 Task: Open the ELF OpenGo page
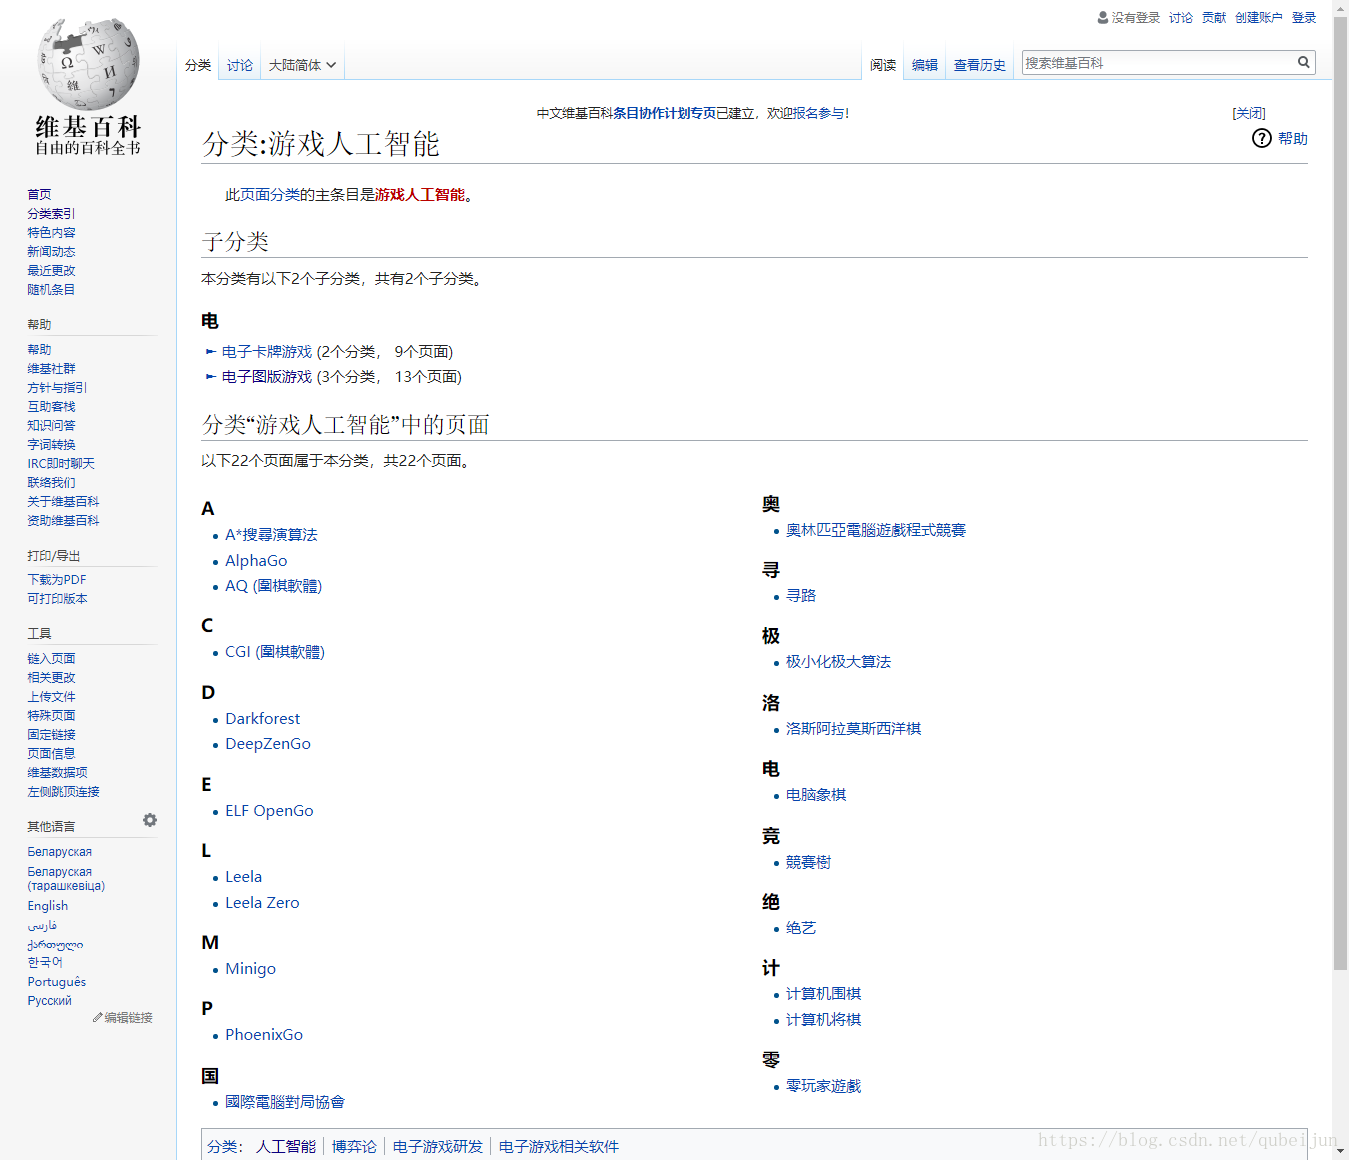click(269, 811)
